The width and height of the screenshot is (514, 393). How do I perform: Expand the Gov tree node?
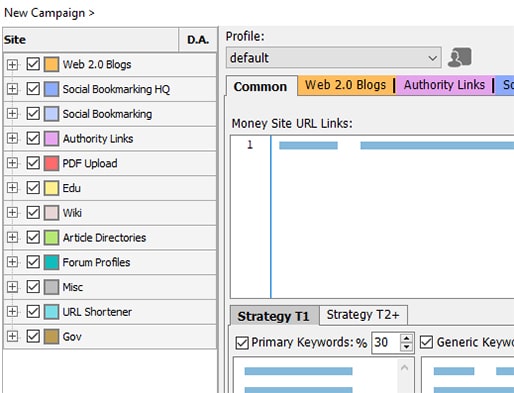click(x=12, y=336)
